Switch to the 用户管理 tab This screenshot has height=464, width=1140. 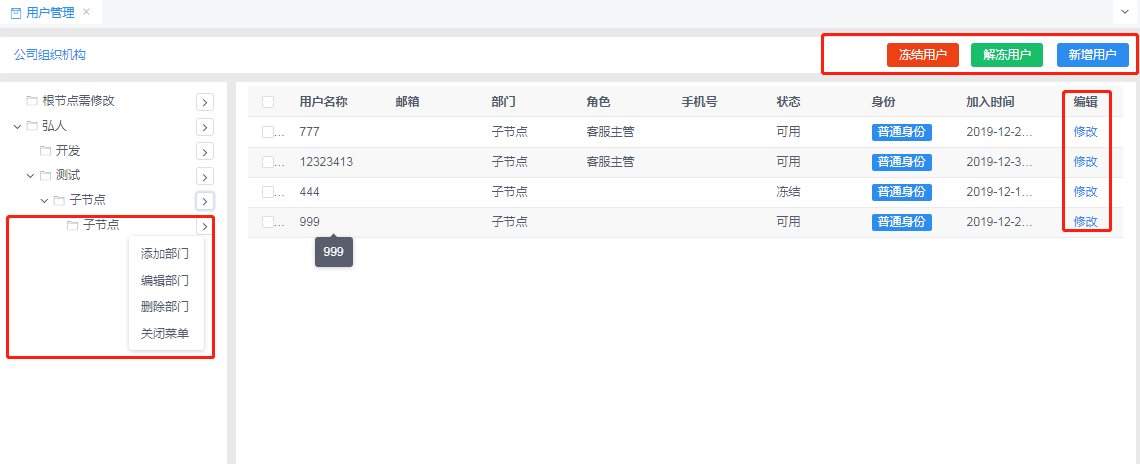click(x=50, y=12)
